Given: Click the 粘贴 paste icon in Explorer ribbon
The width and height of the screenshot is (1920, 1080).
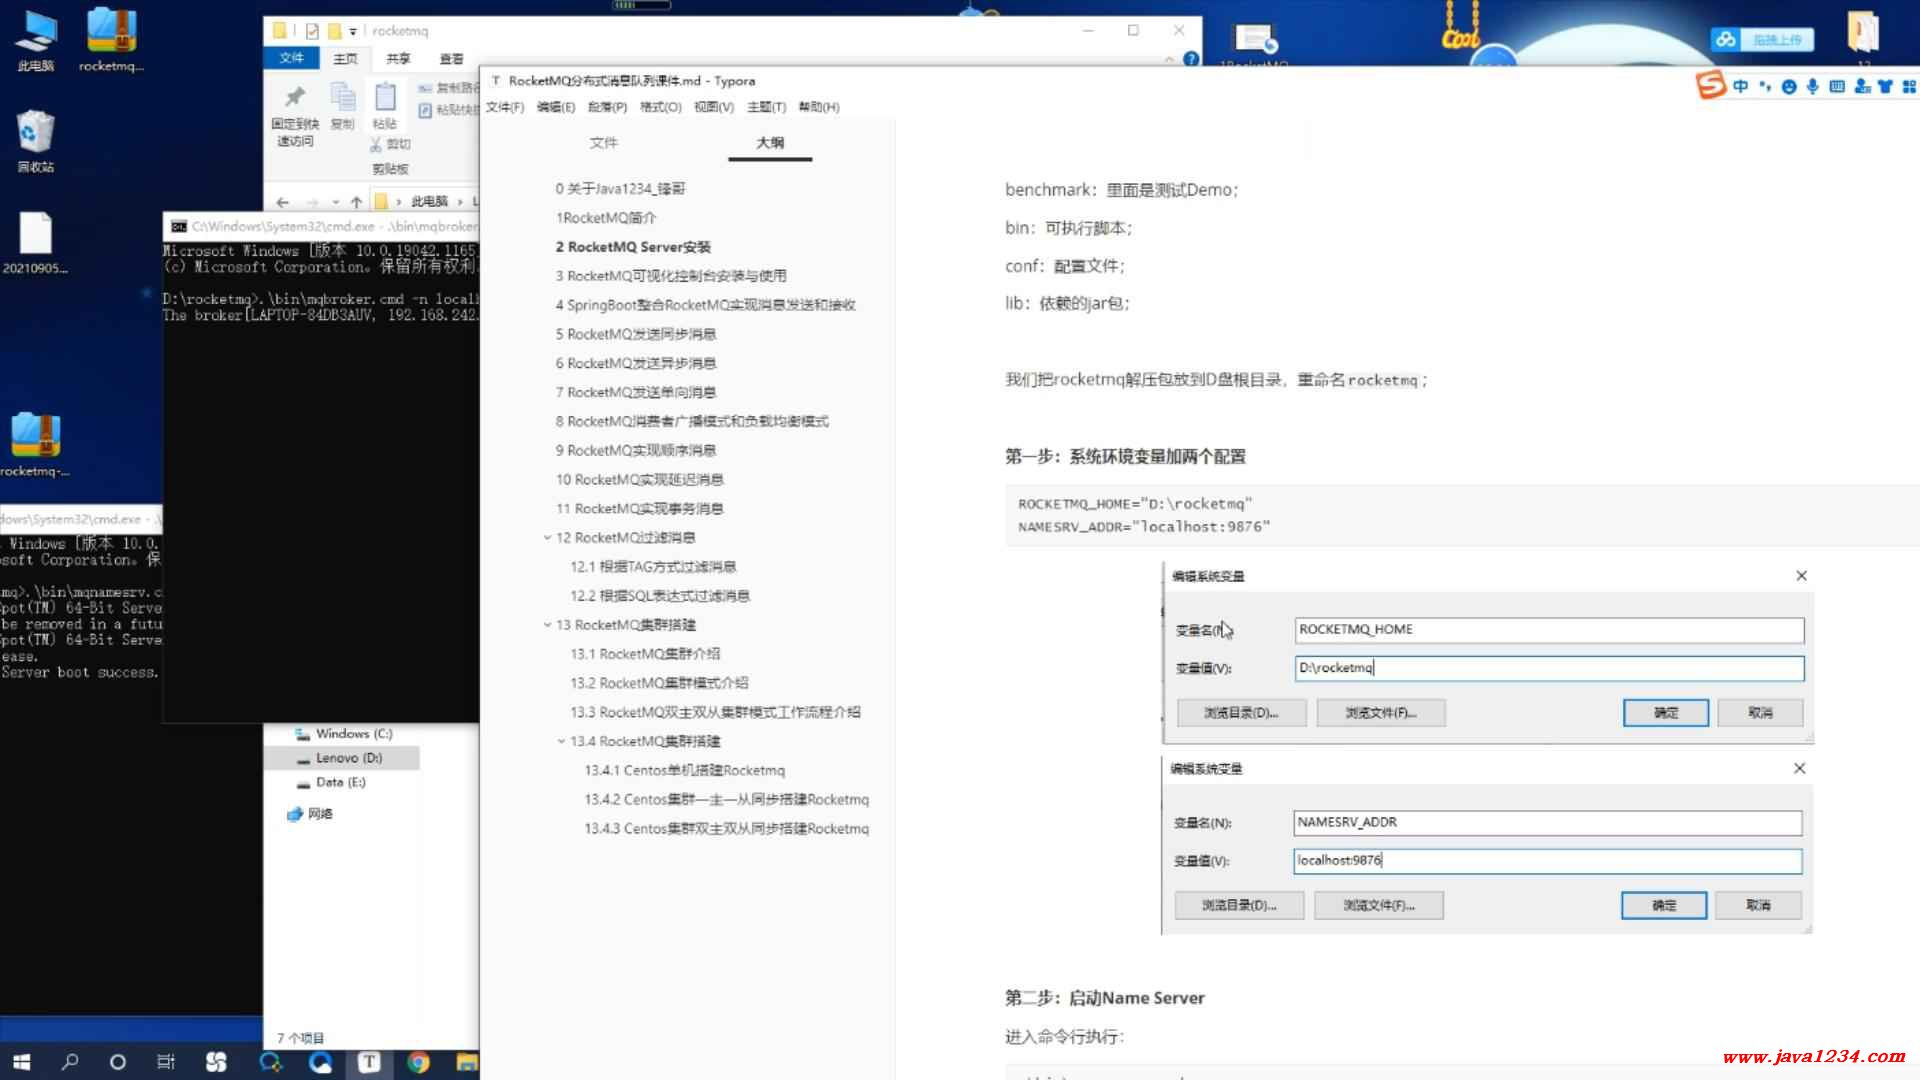Looking at the screenshot, I should tap(385, 97).
